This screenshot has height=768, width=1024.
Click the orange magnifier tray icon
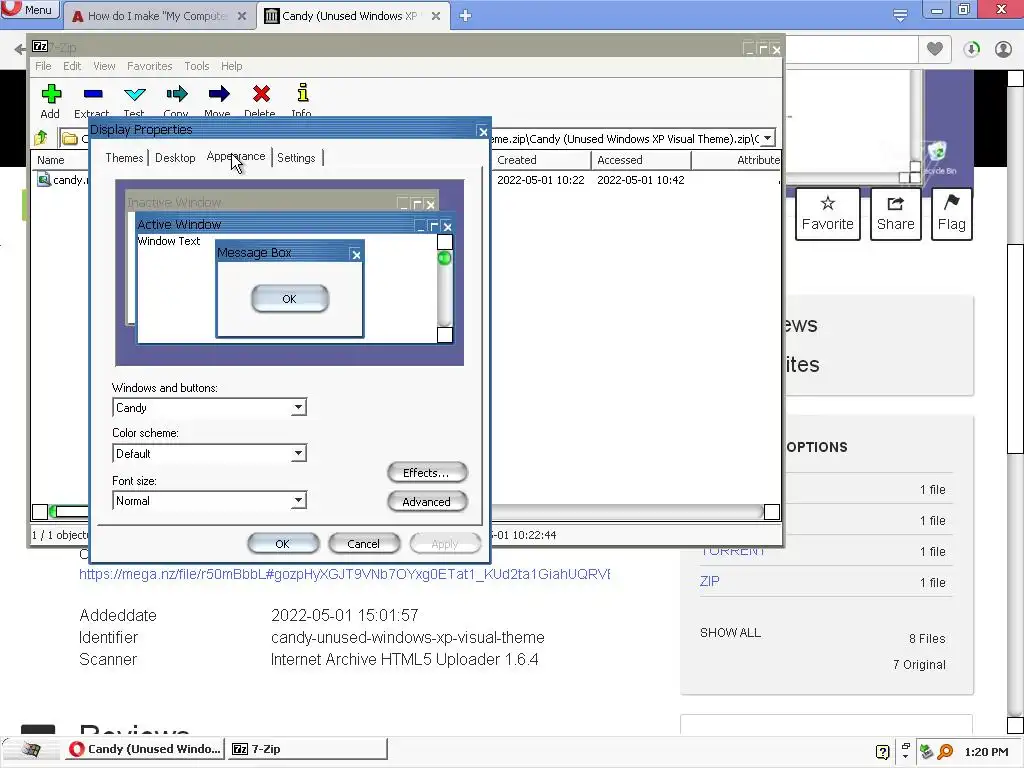pos(945,752)
